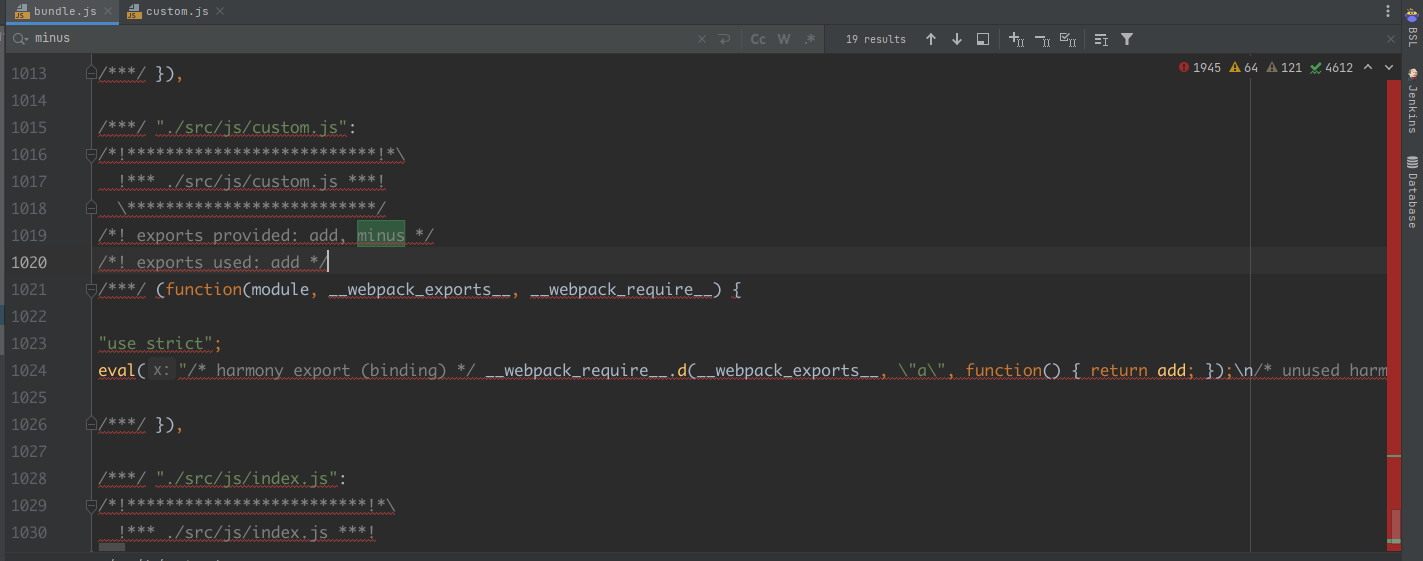Add selection for next occurrence
The height and width of the screenshot is (561, 1423).
click(1016, 39)
